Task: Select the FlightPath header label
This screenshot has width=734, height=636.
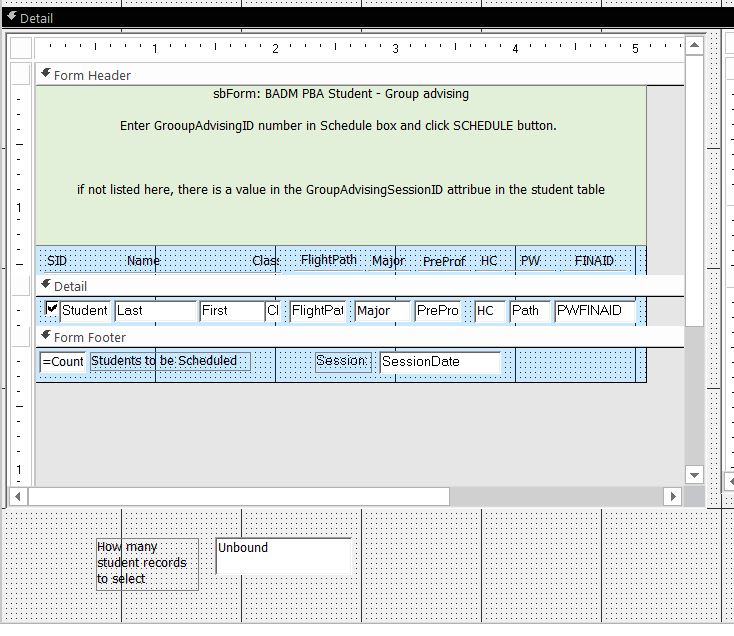Action: pos(329,260)
